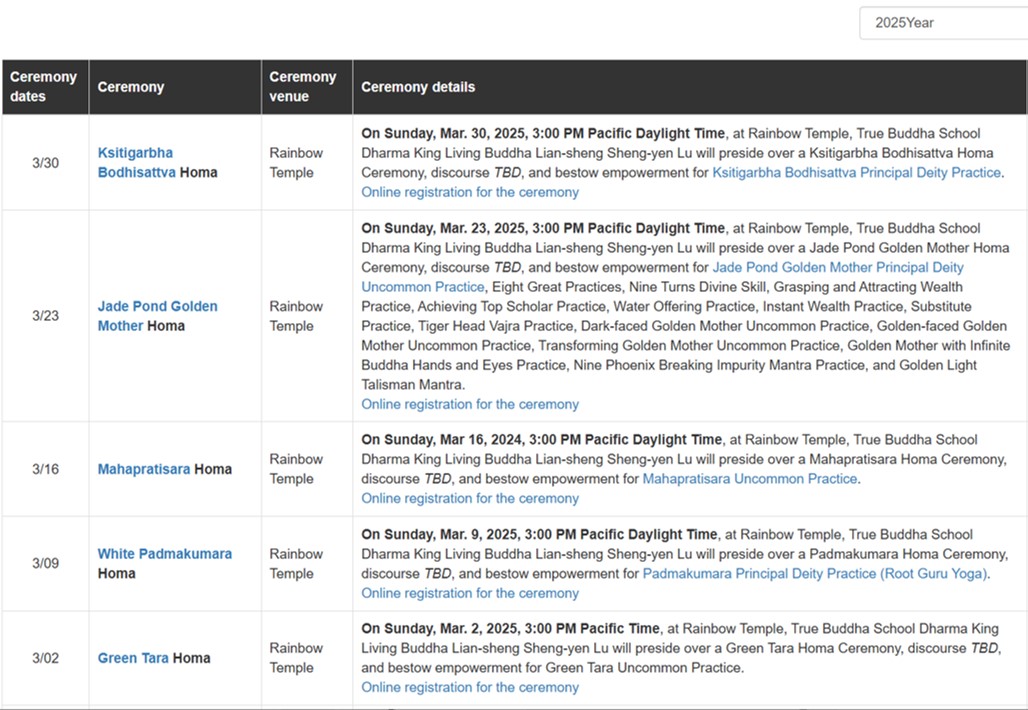Click 'On Sunday, Mar 16, 2024' heading text
The width and height of the screenshot is (1028, 710).
point(441,440)
